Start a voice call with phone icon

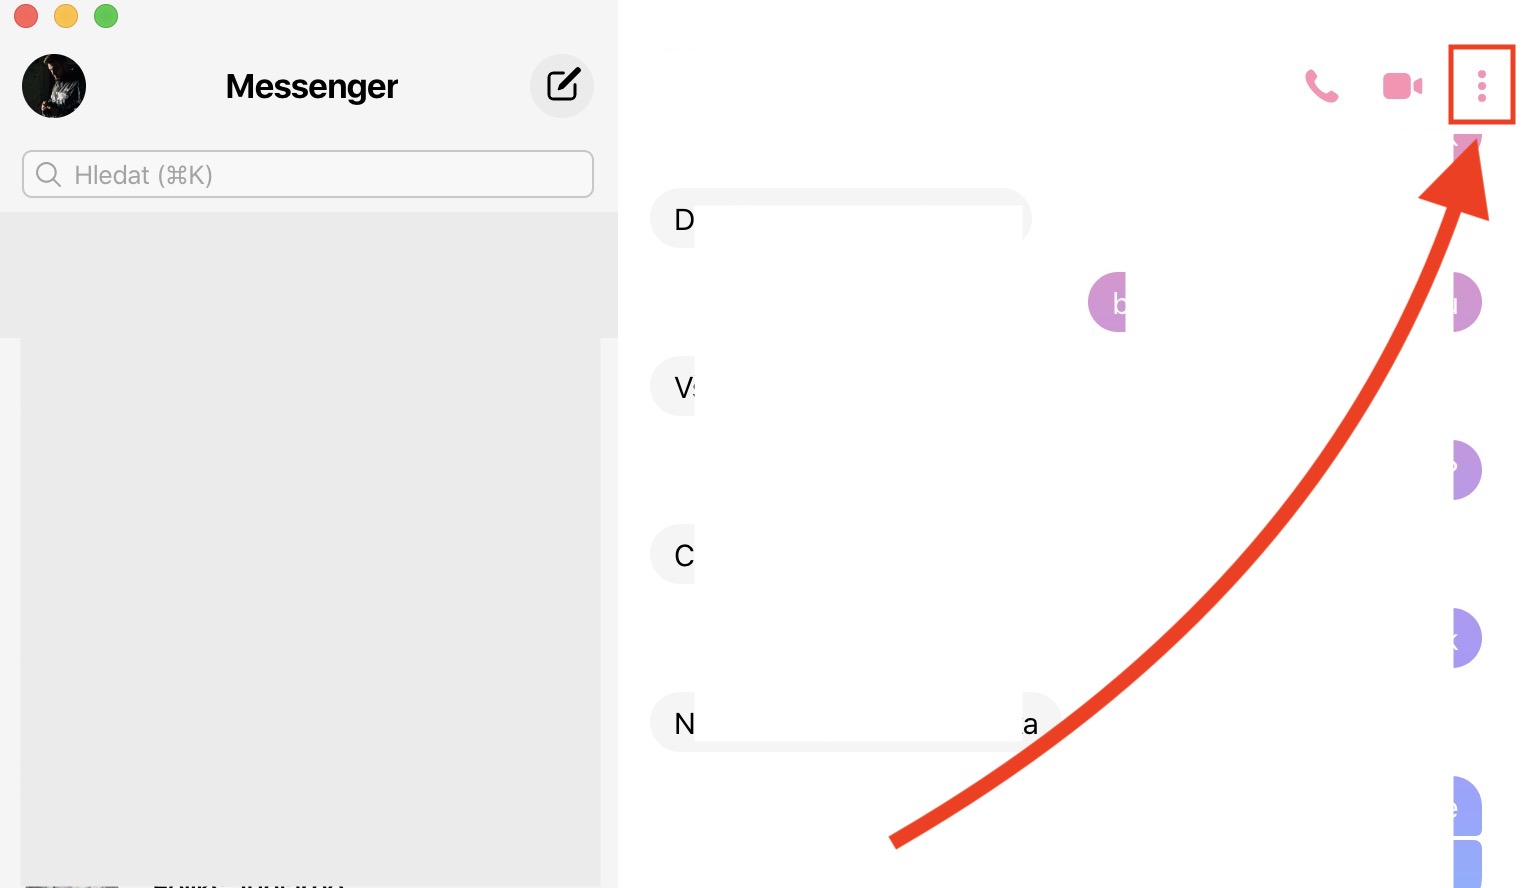point(1321,86)
